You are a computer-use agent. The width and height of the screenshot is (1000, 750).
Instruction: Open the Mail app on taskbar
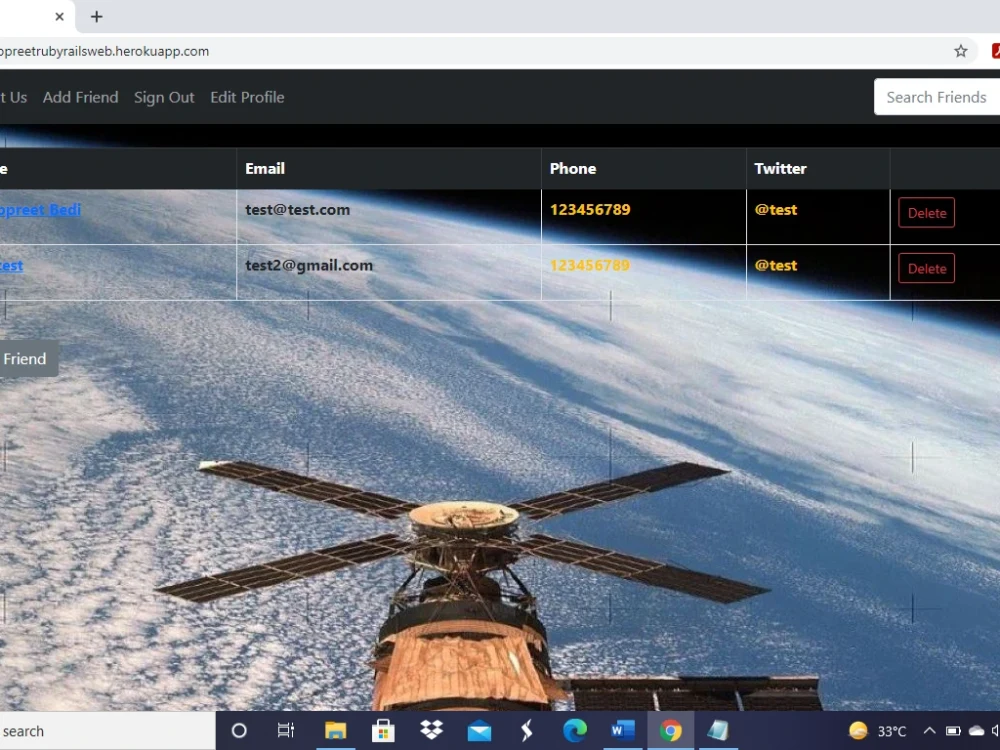pyautogui.click(x=479, y=731)
